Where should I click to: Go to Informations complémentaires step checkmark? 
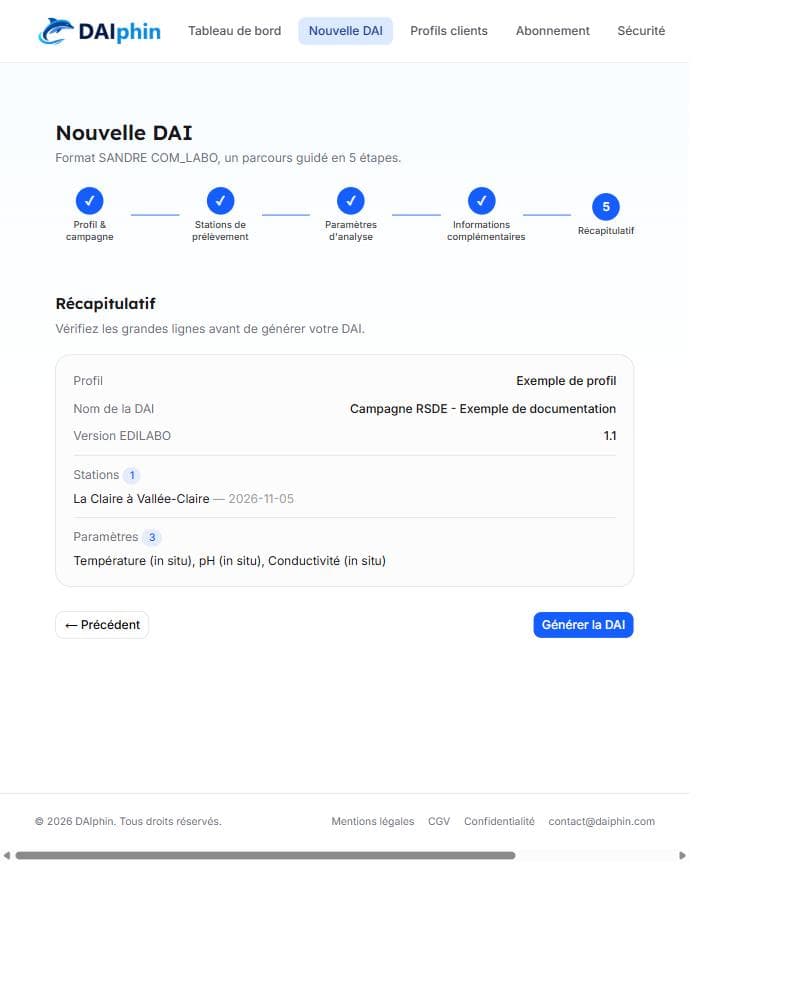482,201
